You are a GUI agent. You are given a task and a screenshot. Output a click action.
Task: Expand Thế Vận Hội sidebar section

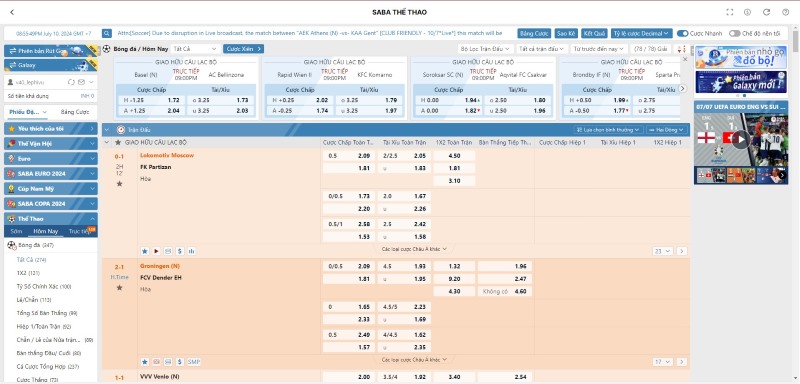(x=51, y=144)
